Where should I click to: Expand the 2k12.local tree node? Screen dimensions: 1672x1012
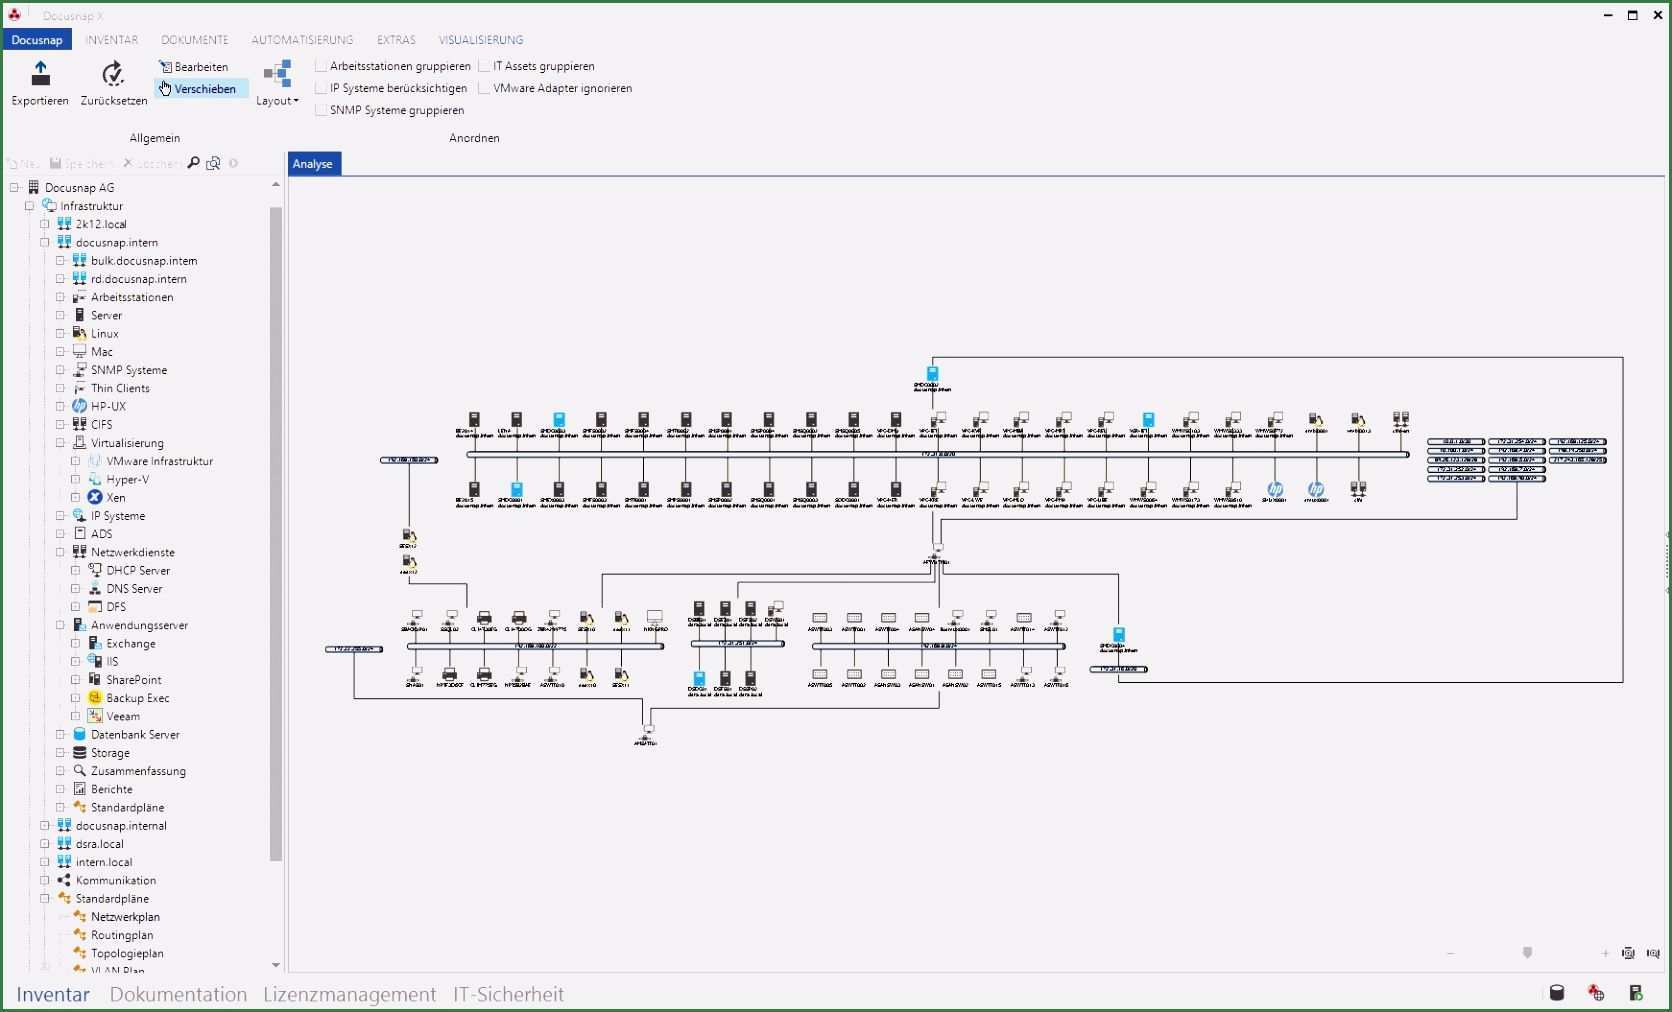pos(45,224)
